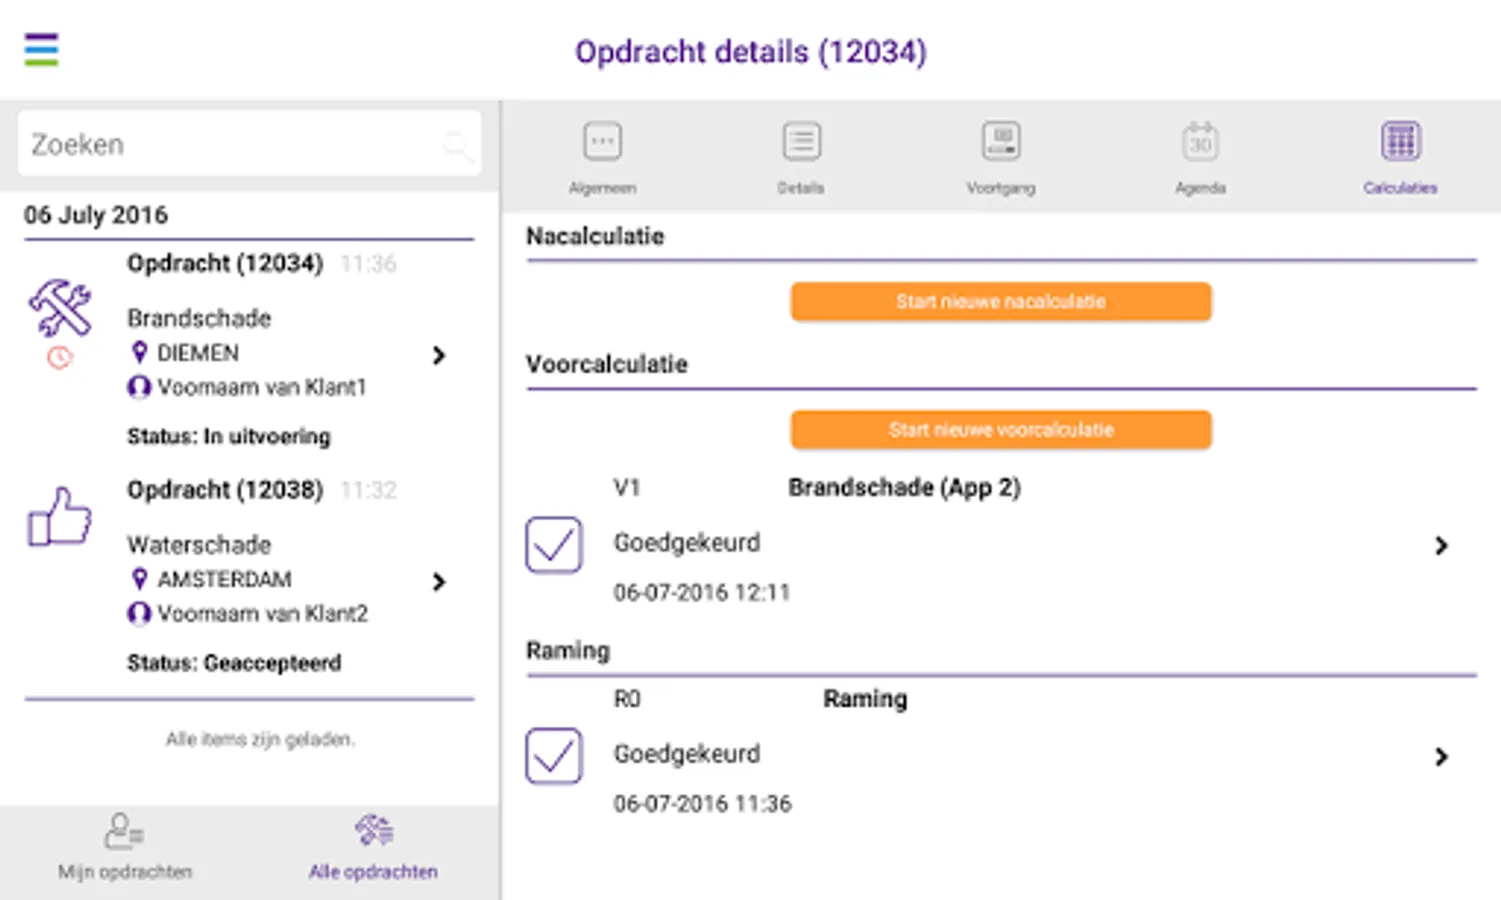Open the Agenda calendar icon
Image resolution: width=1501 pixels, height=900 pixels.
point(1200,142)
